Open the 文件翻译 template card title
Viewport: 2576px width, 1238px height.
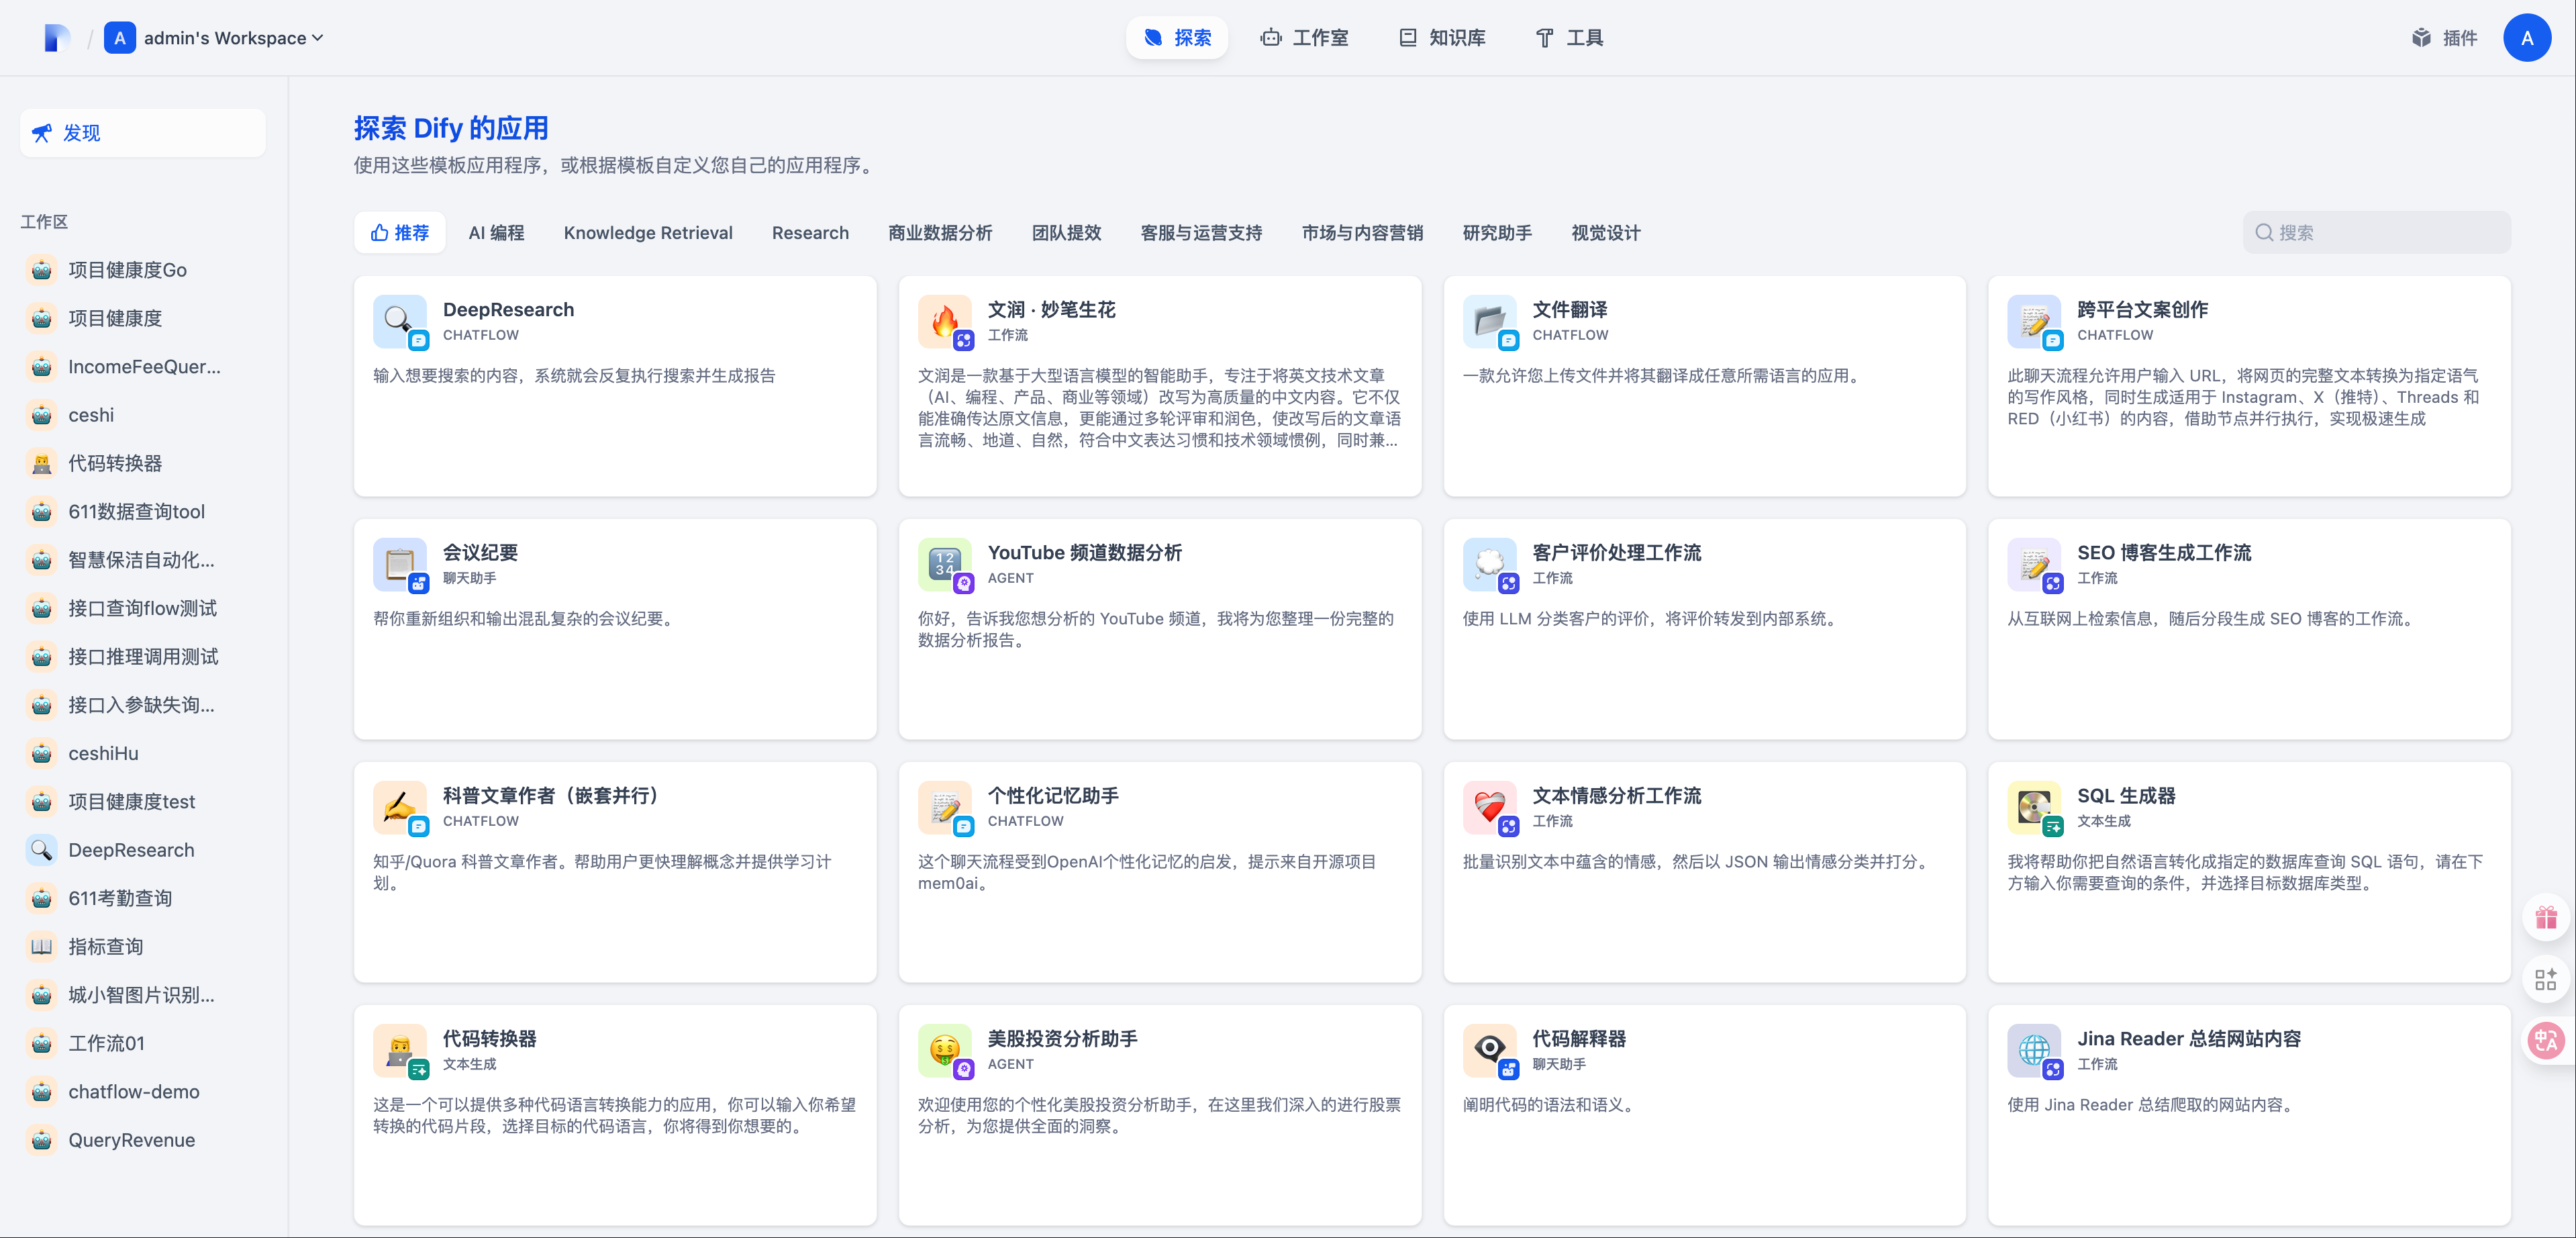1570,310
